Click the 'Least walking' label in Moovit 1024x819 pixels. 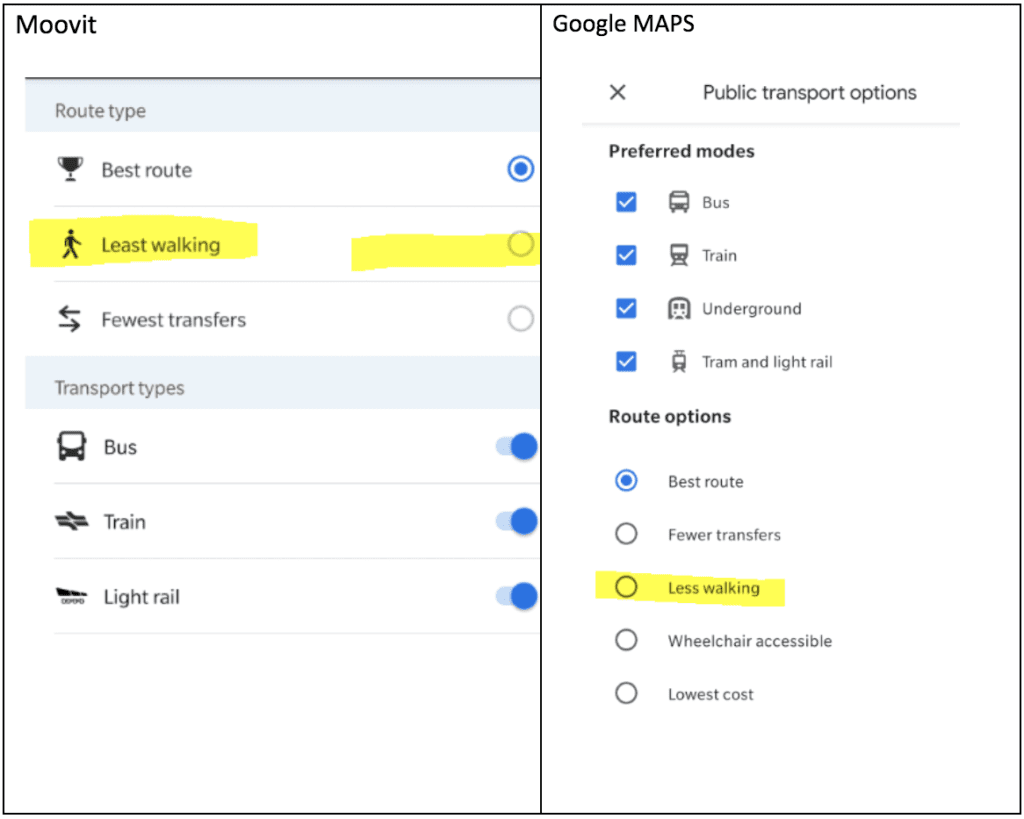(x=161, y=245)
